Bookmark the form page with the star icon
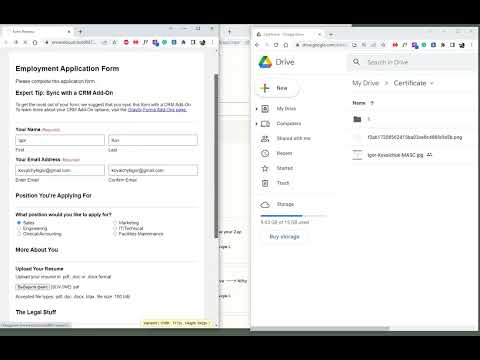Image resolution: width=480 pixels, height=360 pixels. 115,42
